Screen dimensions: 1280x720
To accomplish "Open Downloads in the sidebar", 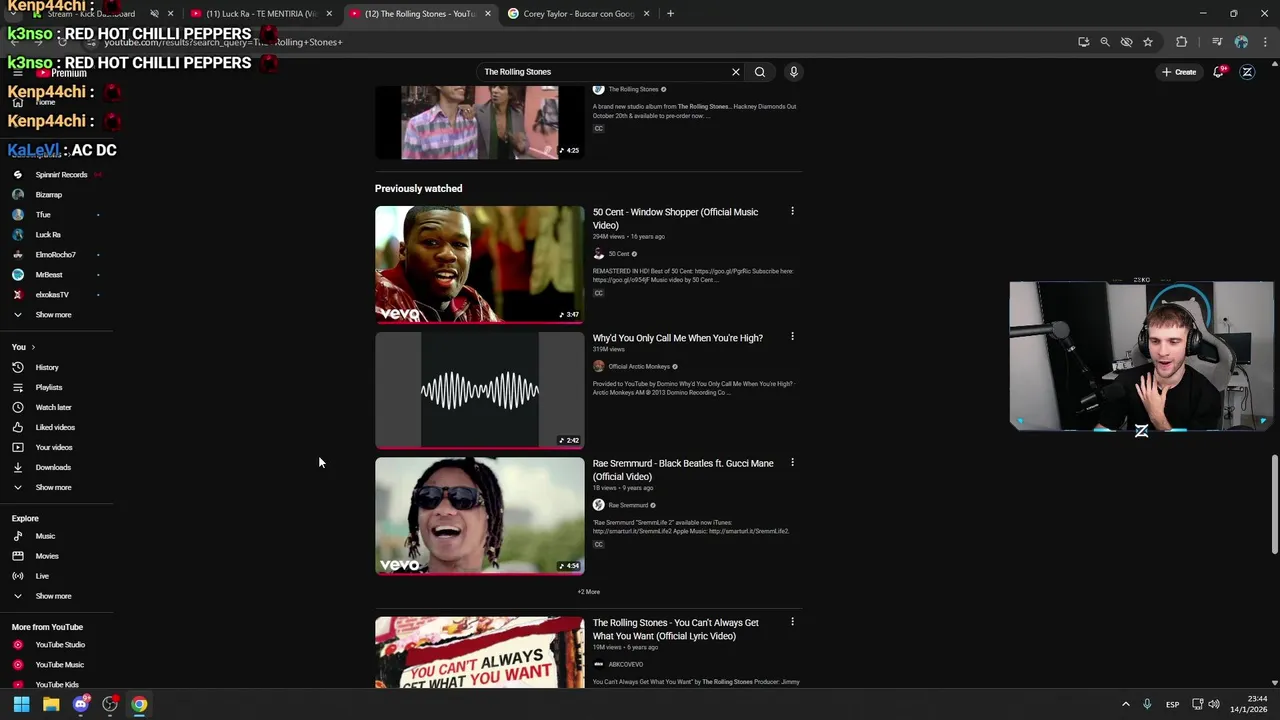I will point(53,467).
